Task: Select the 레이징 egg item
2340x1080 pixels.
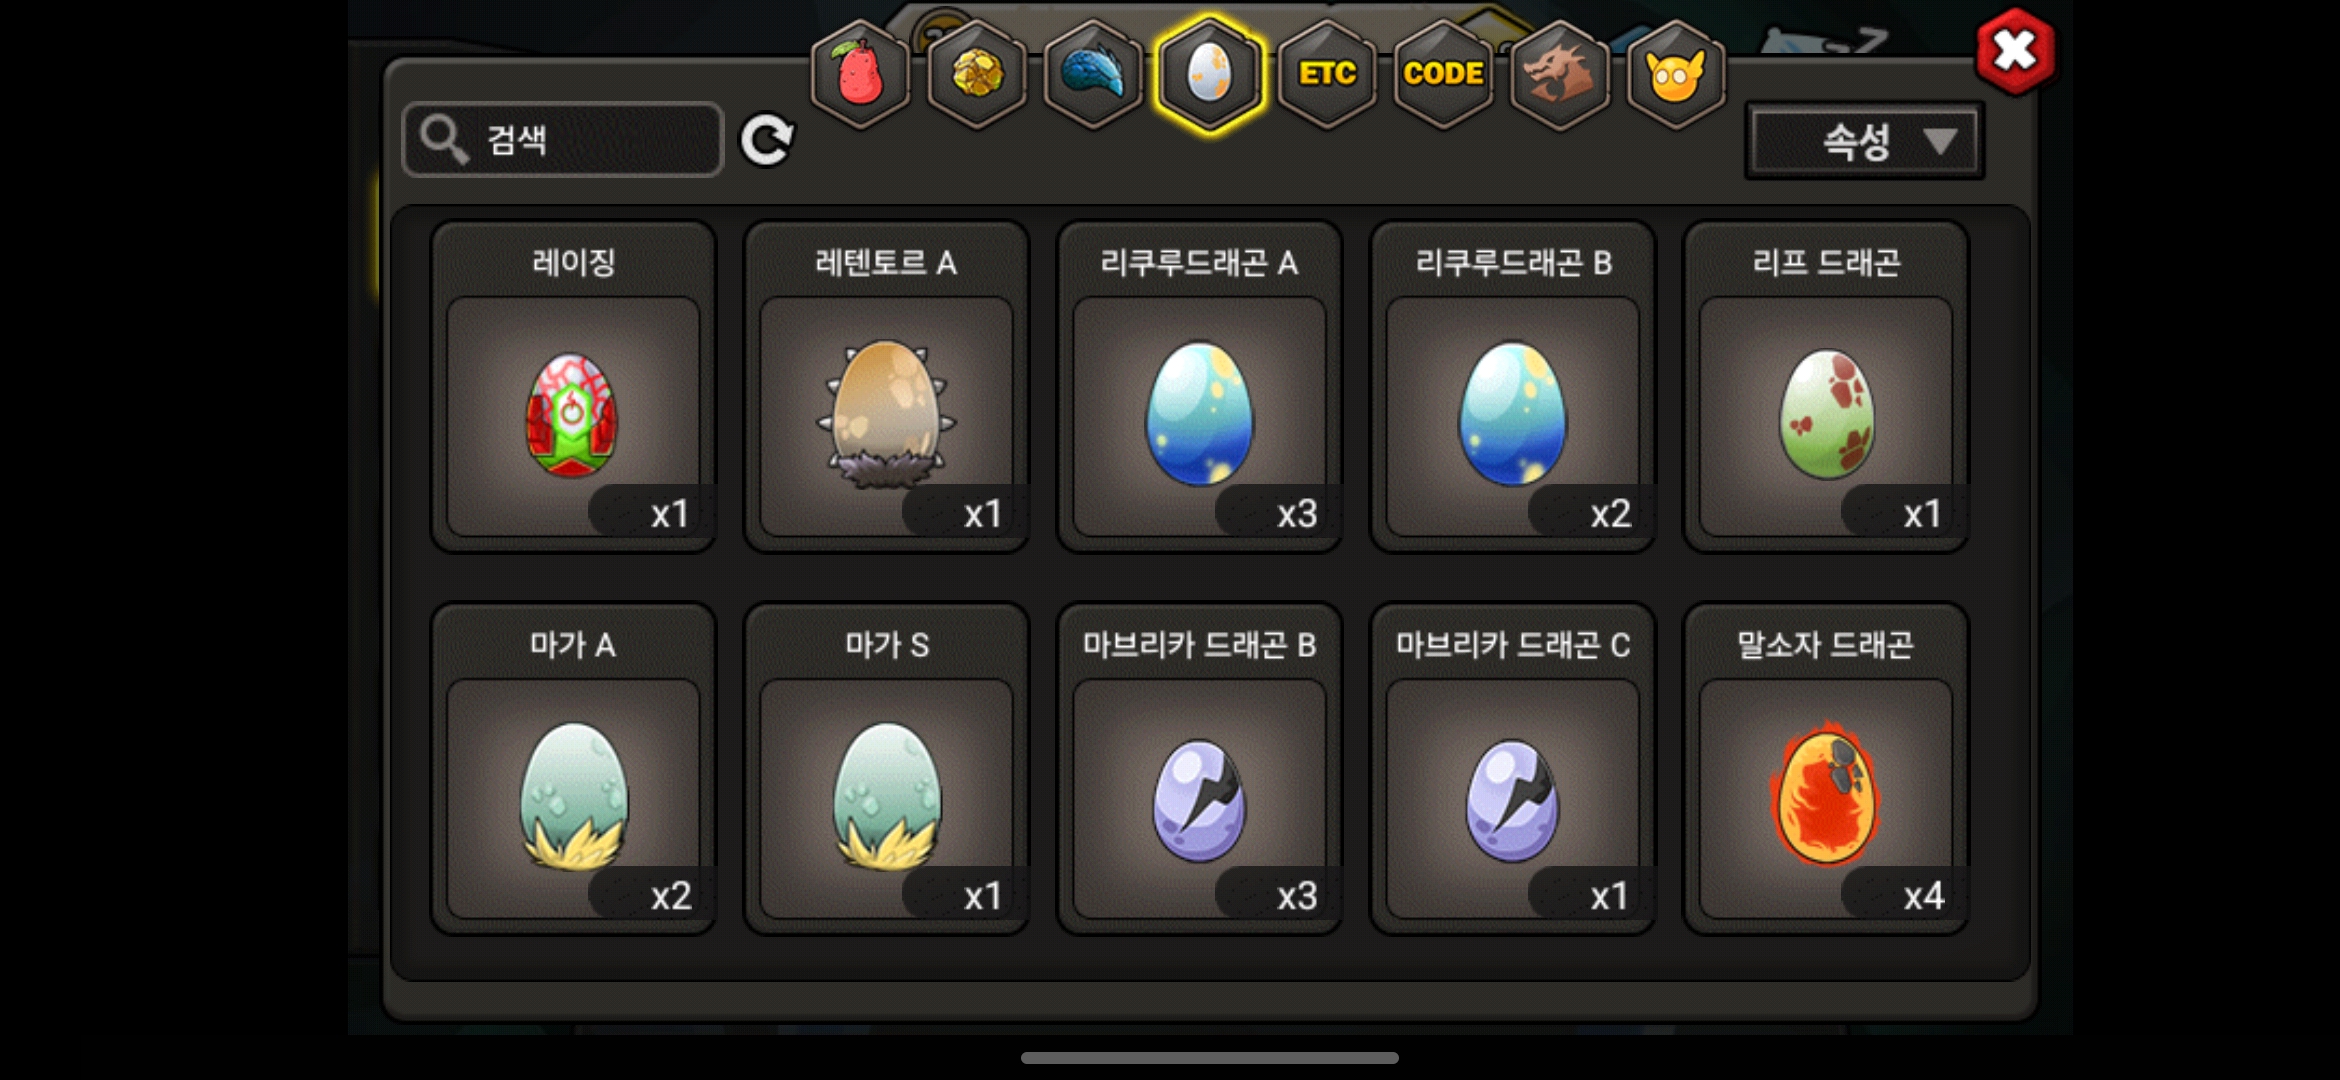Action: point(573,387)
